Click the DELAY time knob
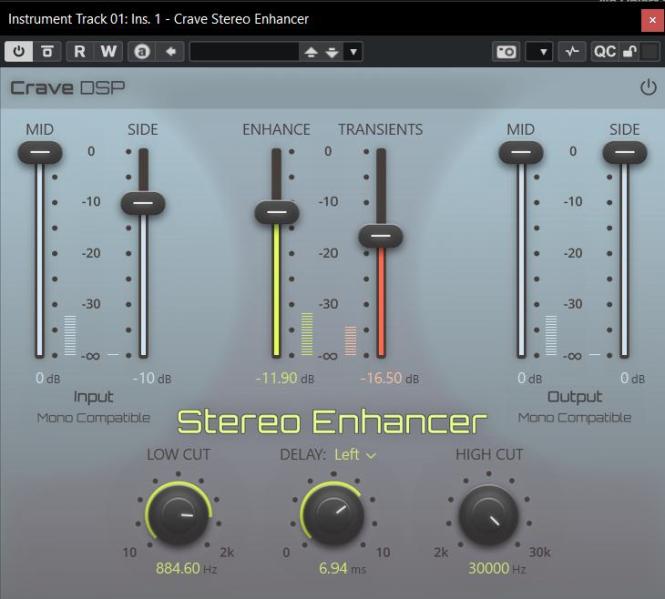This screenshot has height=599, width=665. tap(333, 514)
